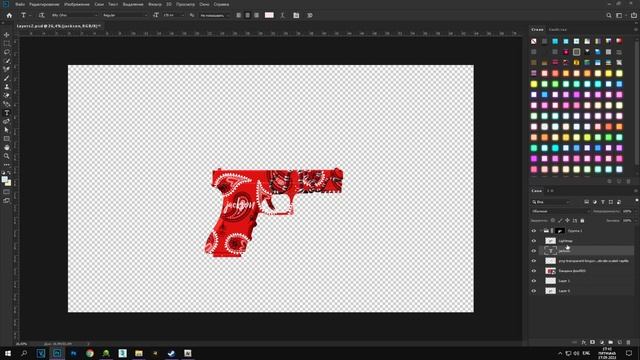The width and height of the screenshot is (640, 360).
Task: Click the text color swatch in options bar
Action: pyautogui.click(x=269, y=15)
